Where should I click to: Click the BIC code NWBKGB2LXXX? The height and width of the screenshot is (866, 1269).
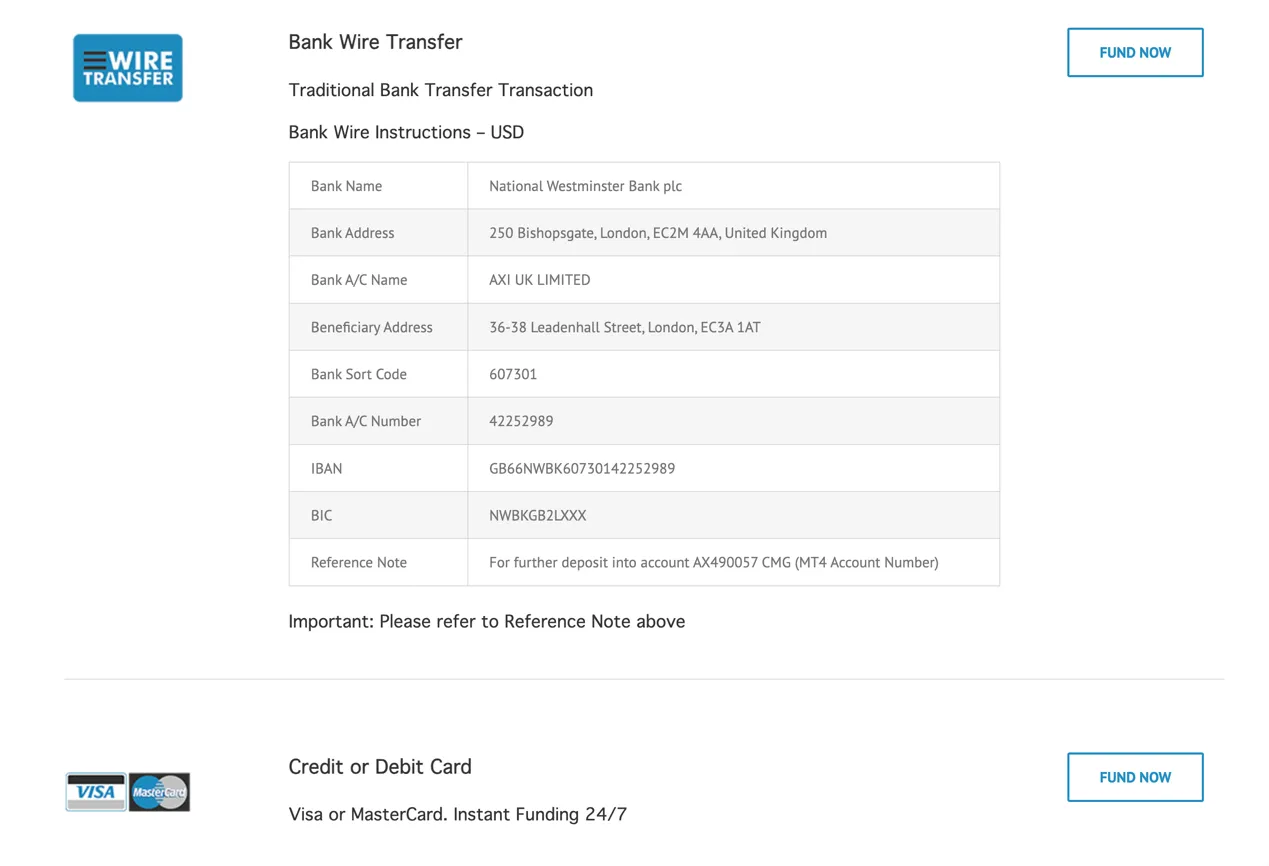pyautogui.click(x=538, y=515)
